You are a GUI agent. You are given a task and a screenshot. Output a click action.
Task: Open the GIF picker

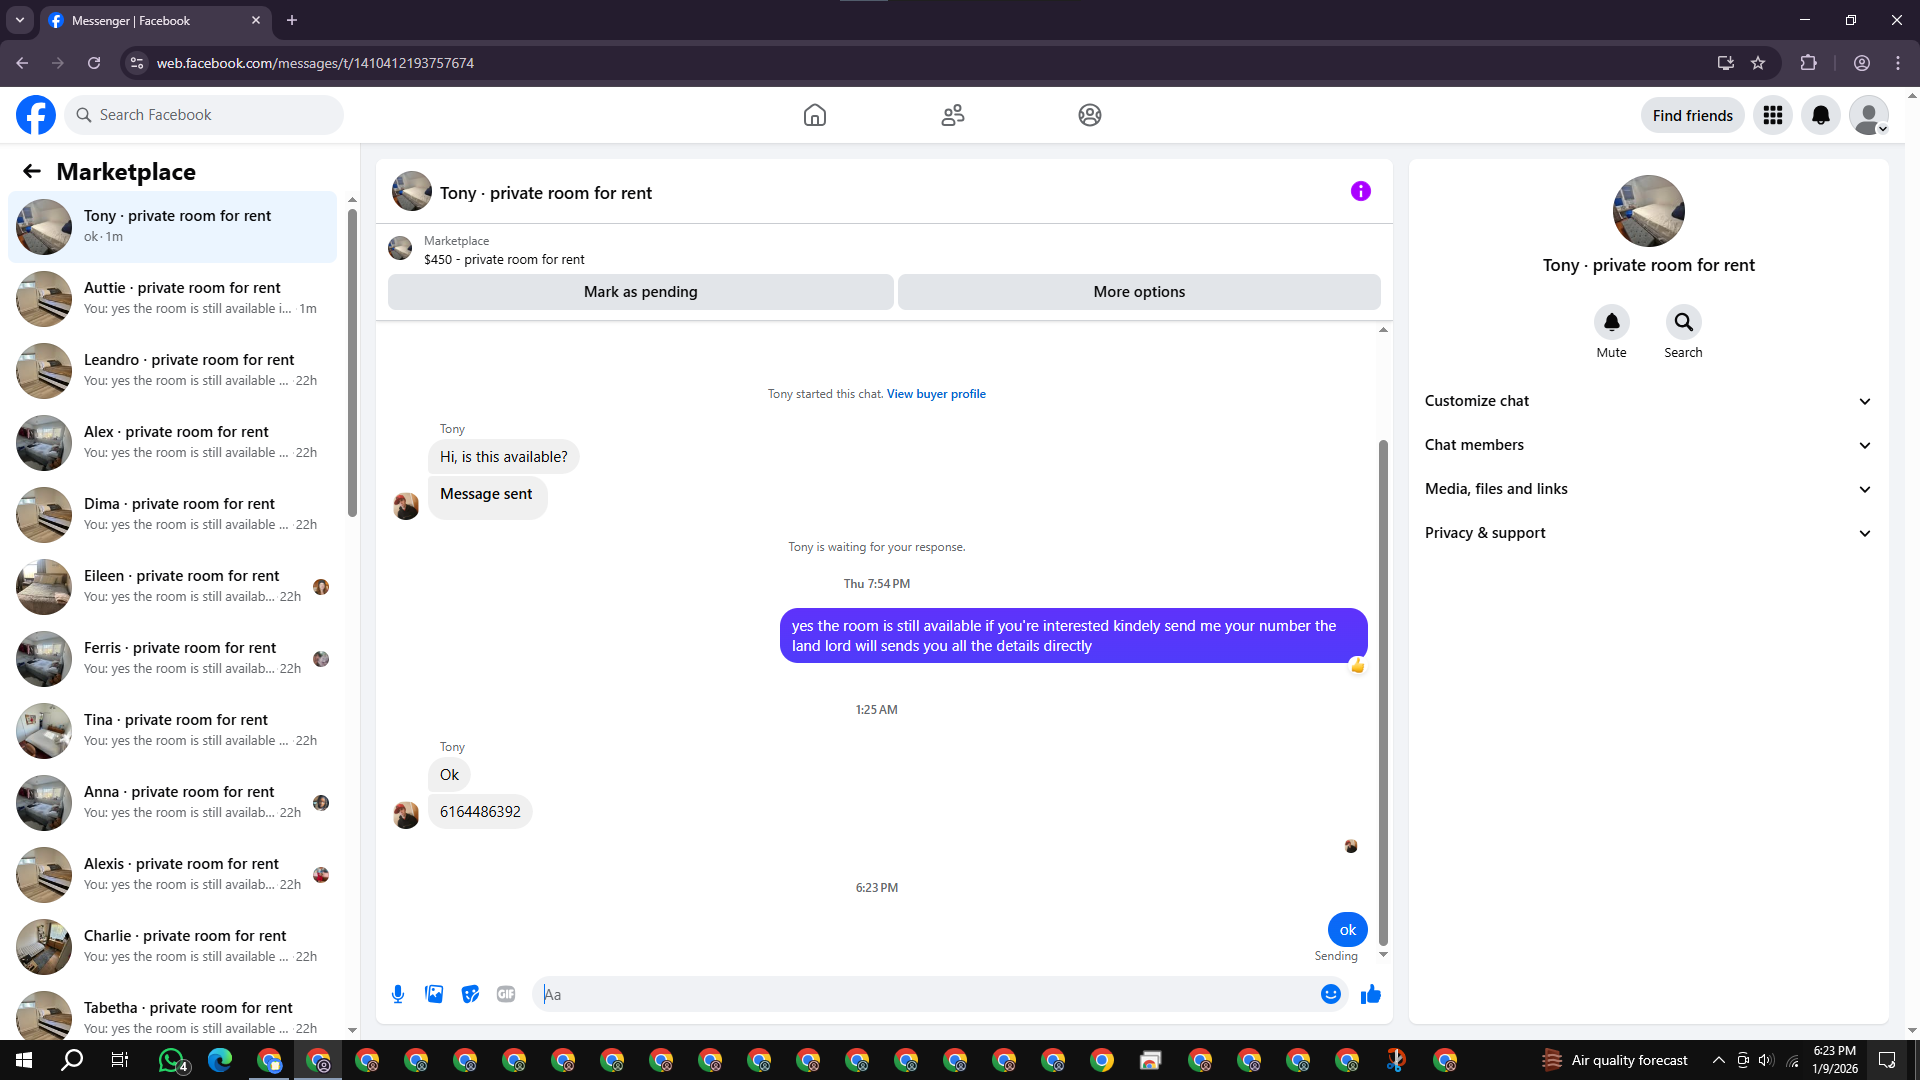[506, 994]
